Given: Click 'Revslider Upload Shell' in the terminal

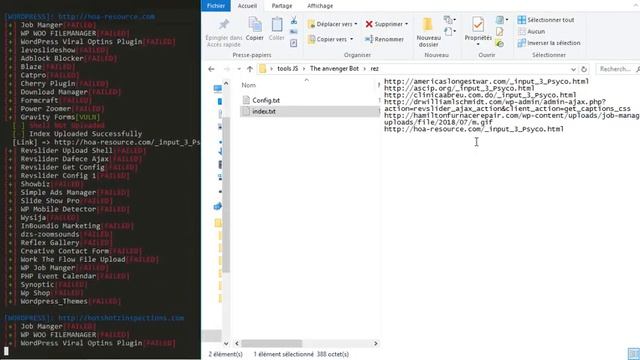Looking at the screenshot, I should tap(67, 151).
